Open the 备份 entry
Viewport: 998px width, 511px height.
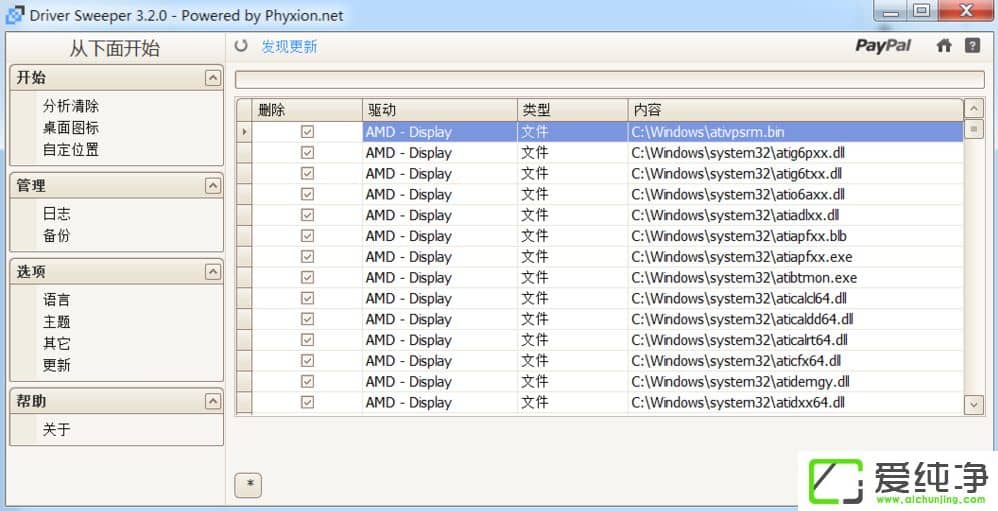click(x=57, y=235)
